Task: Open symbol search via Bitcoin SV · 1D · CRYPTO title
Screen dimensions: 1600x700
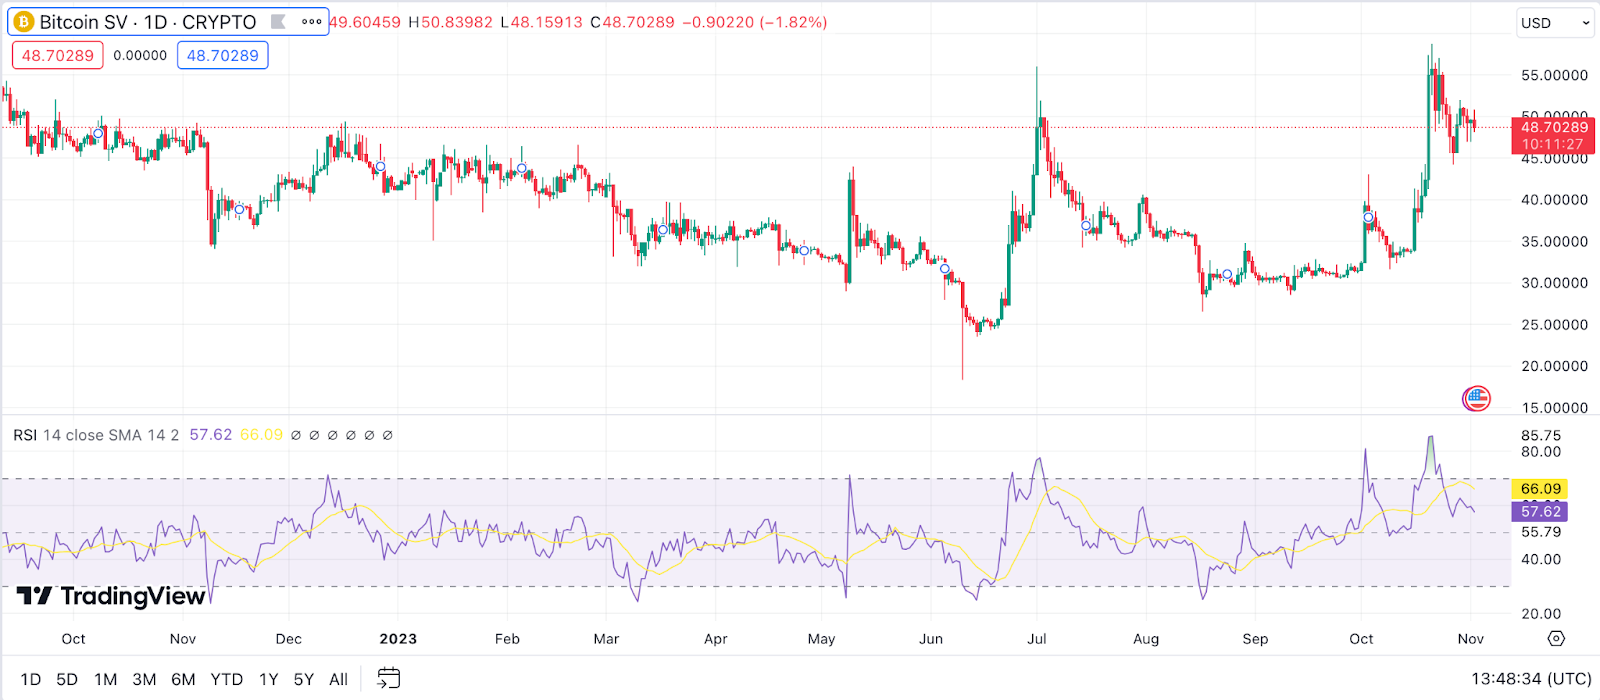Action: click(148, 22)
